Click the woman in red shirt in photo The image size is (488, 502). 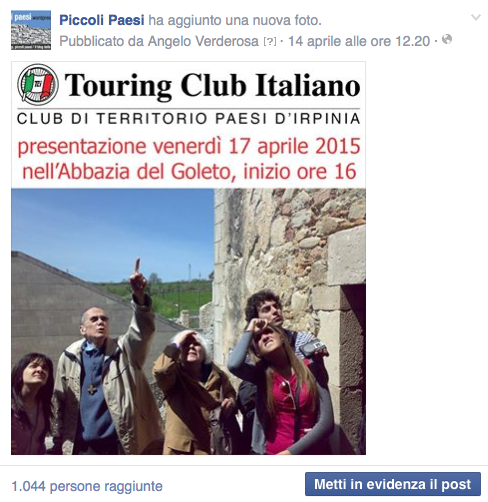pos(287,390)
